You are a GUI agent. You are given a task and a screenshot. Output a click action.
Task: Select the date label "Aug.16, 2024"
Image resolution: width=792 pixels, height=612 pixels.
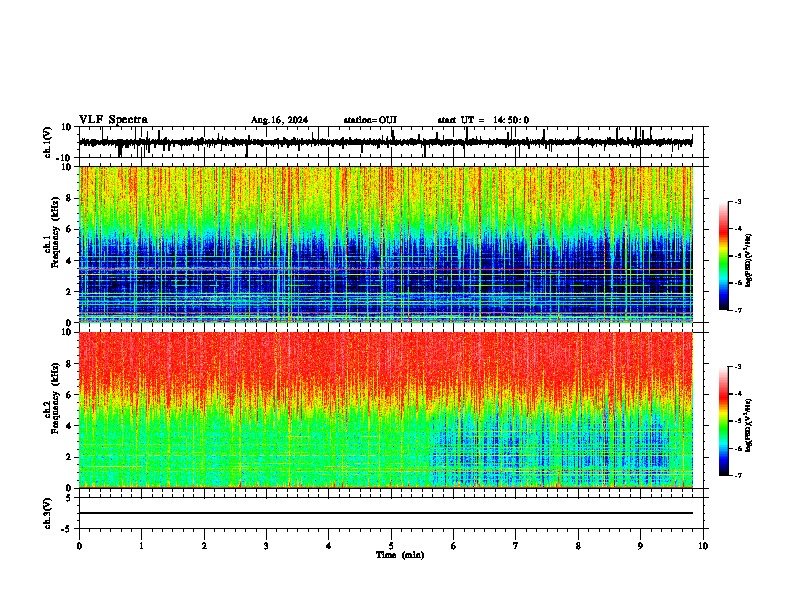pos(279,120)
